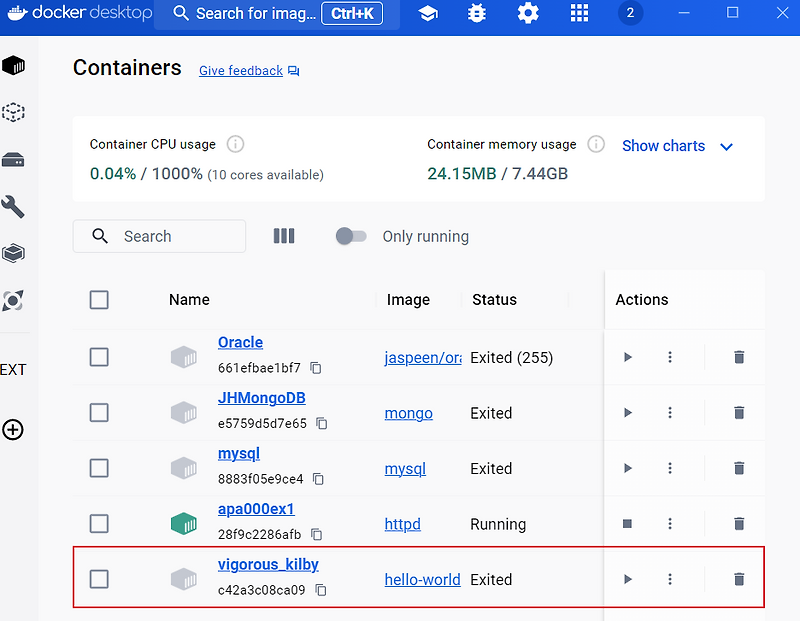This screenshot has width=800, height=621.
Task: Open Settings gear in title bar
Action: point(528,14)
